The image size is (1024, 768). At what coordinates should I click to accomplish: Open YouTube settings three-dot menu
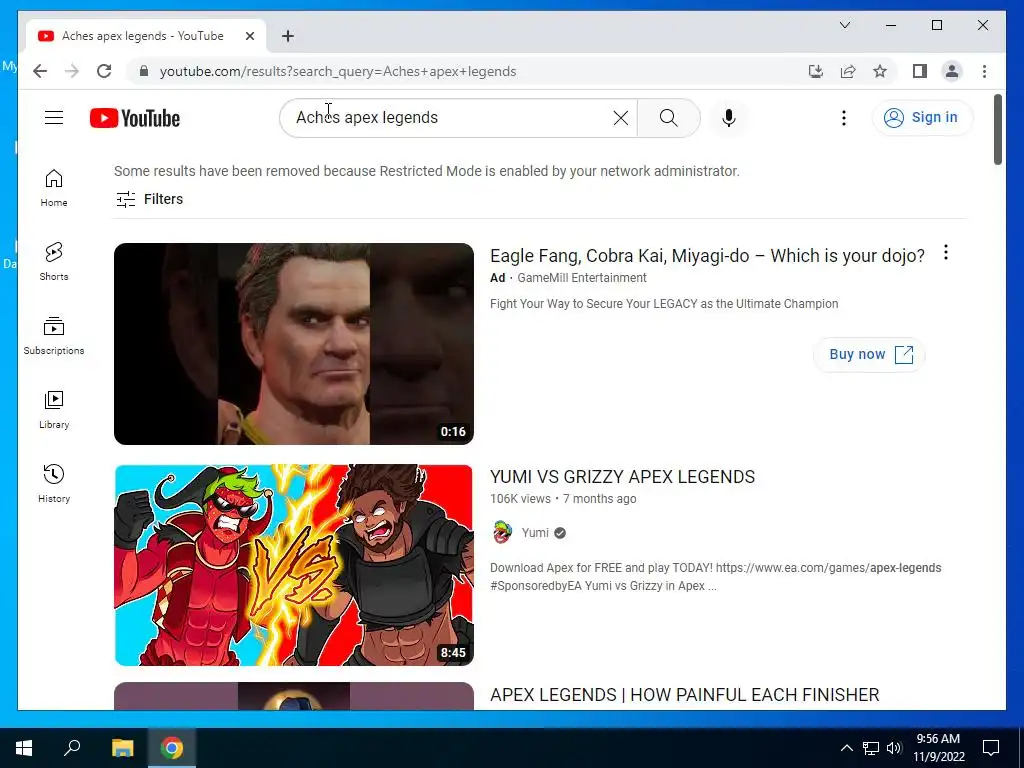[844, 118]
